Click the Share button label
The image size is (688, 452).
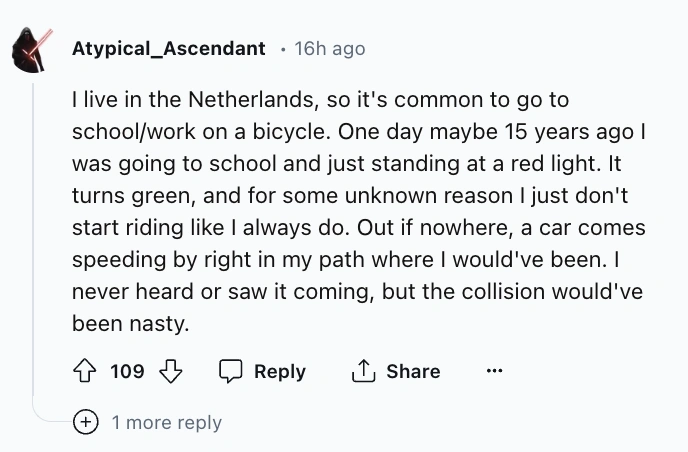pyautogui.click(x=412, y=371)
